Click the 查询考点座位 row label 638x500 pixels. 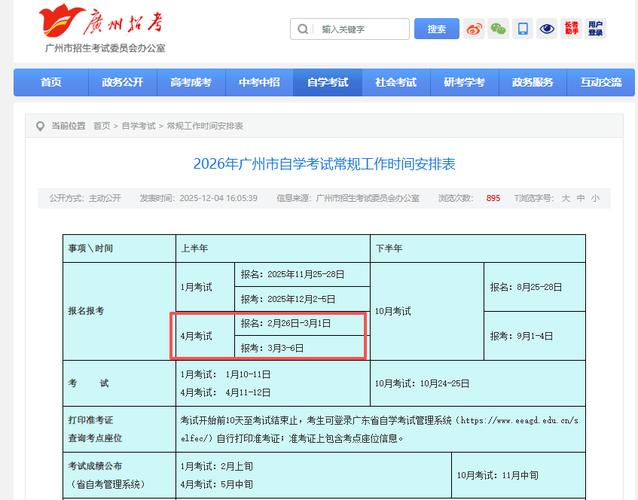[x=95, y=438]
